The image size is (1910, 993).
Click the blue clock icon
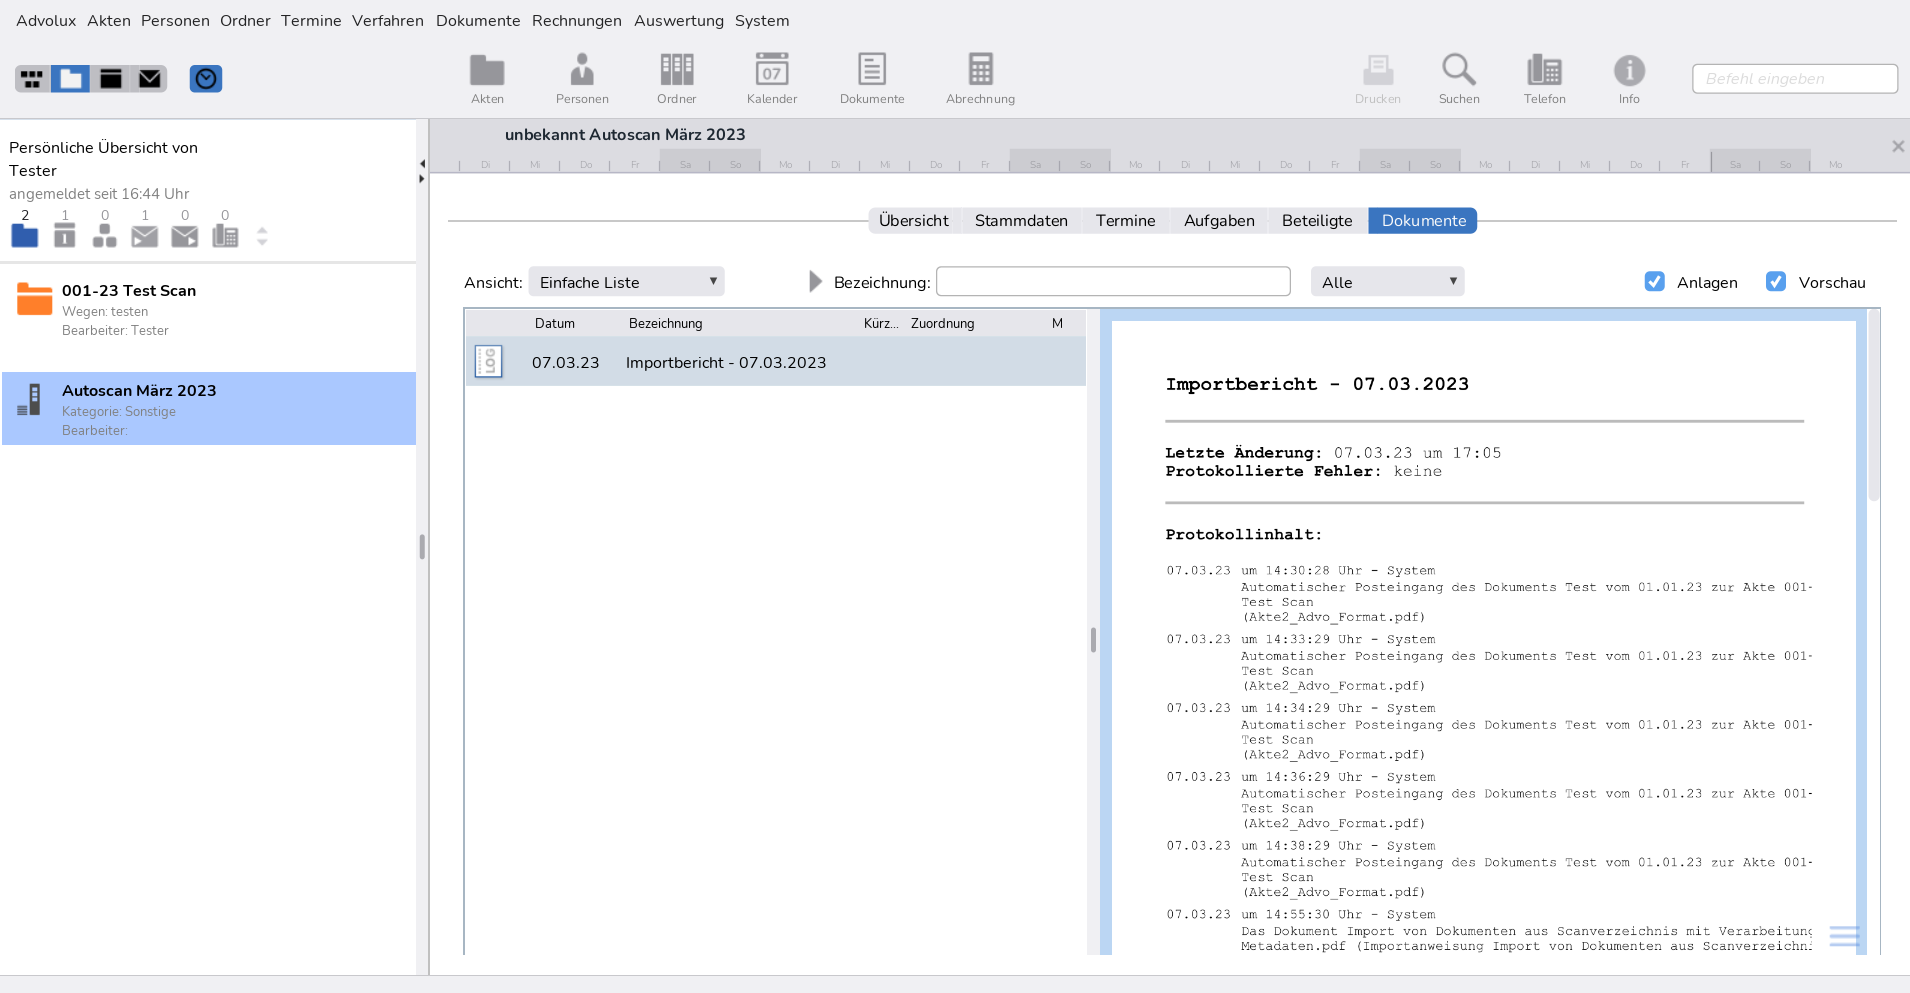tap(206, 79)
